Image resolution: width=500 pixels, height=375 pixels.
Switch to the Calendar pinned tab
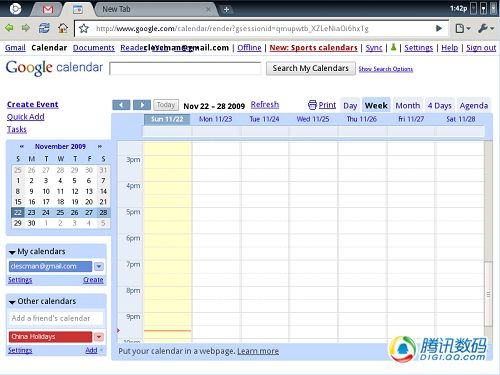click(x=78, y=9)
